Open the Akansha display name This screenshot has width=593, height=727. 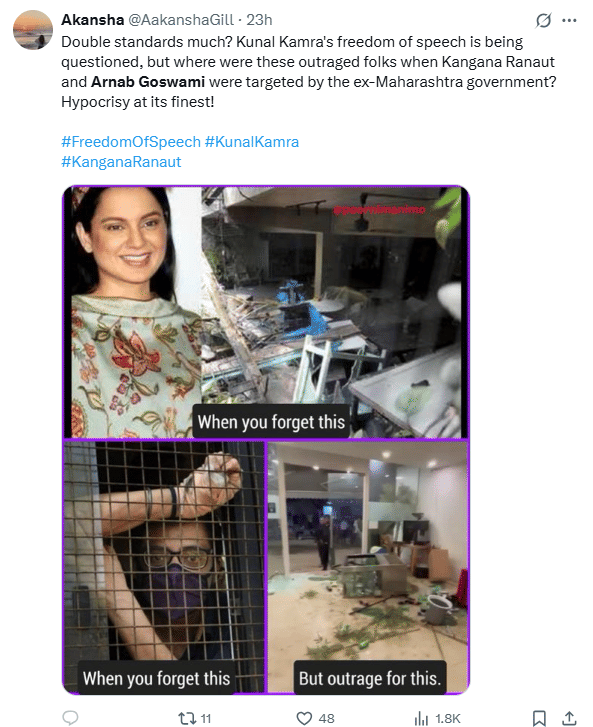(x=93, y=20)
